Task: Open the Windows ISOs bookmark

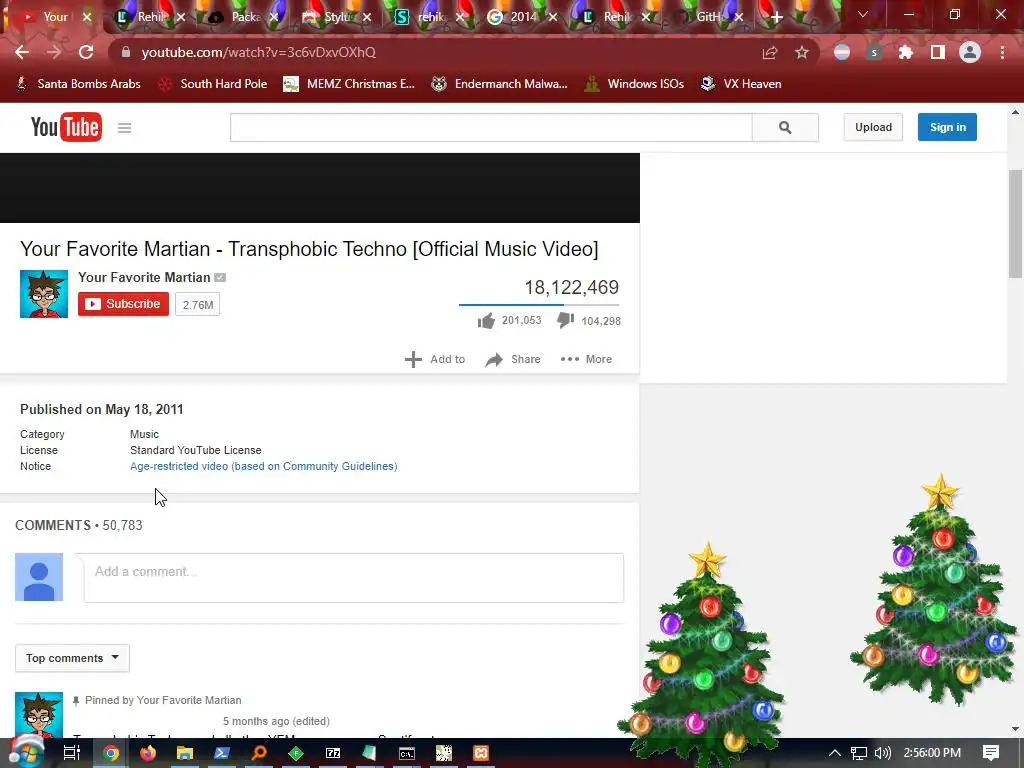Action: tap(635, 84)
